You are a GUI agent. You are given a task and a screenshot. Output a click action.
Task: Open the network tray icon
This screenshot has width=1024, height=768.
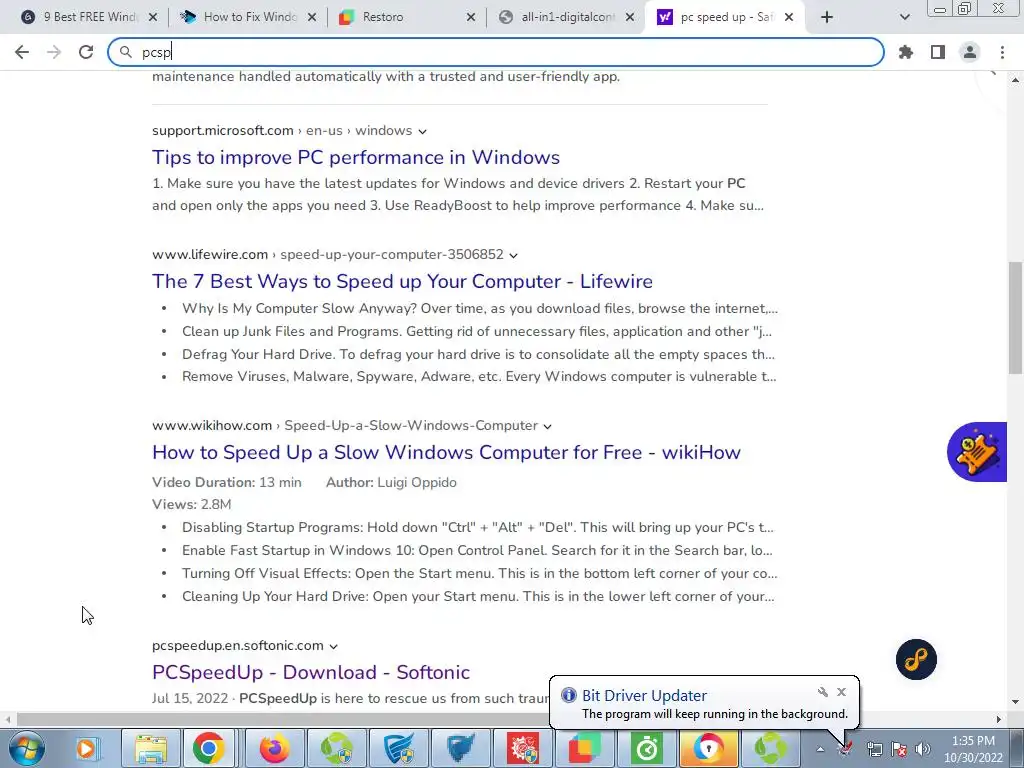[x=874, y=749]
